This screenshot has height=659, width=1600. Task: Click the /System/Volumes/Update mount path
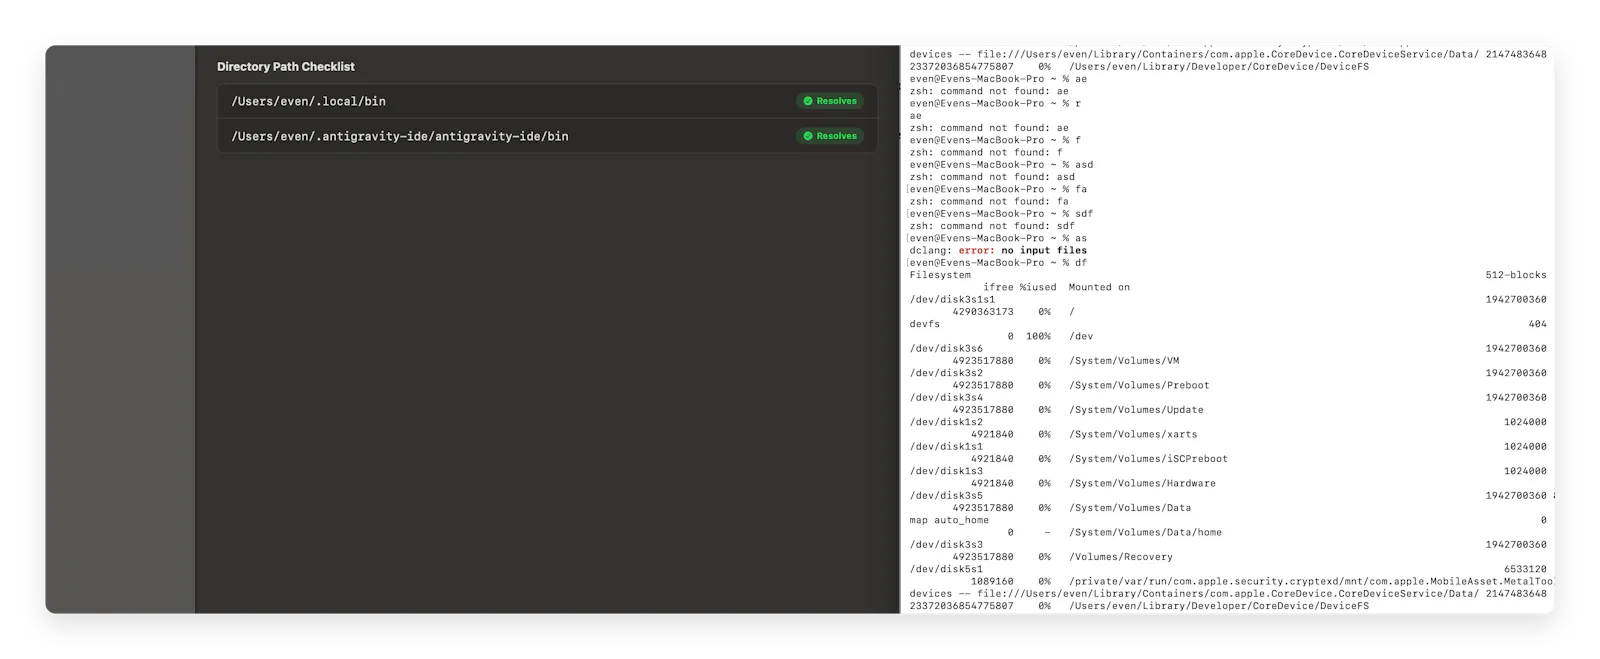pyautogui.click(x=1136, y=409)
